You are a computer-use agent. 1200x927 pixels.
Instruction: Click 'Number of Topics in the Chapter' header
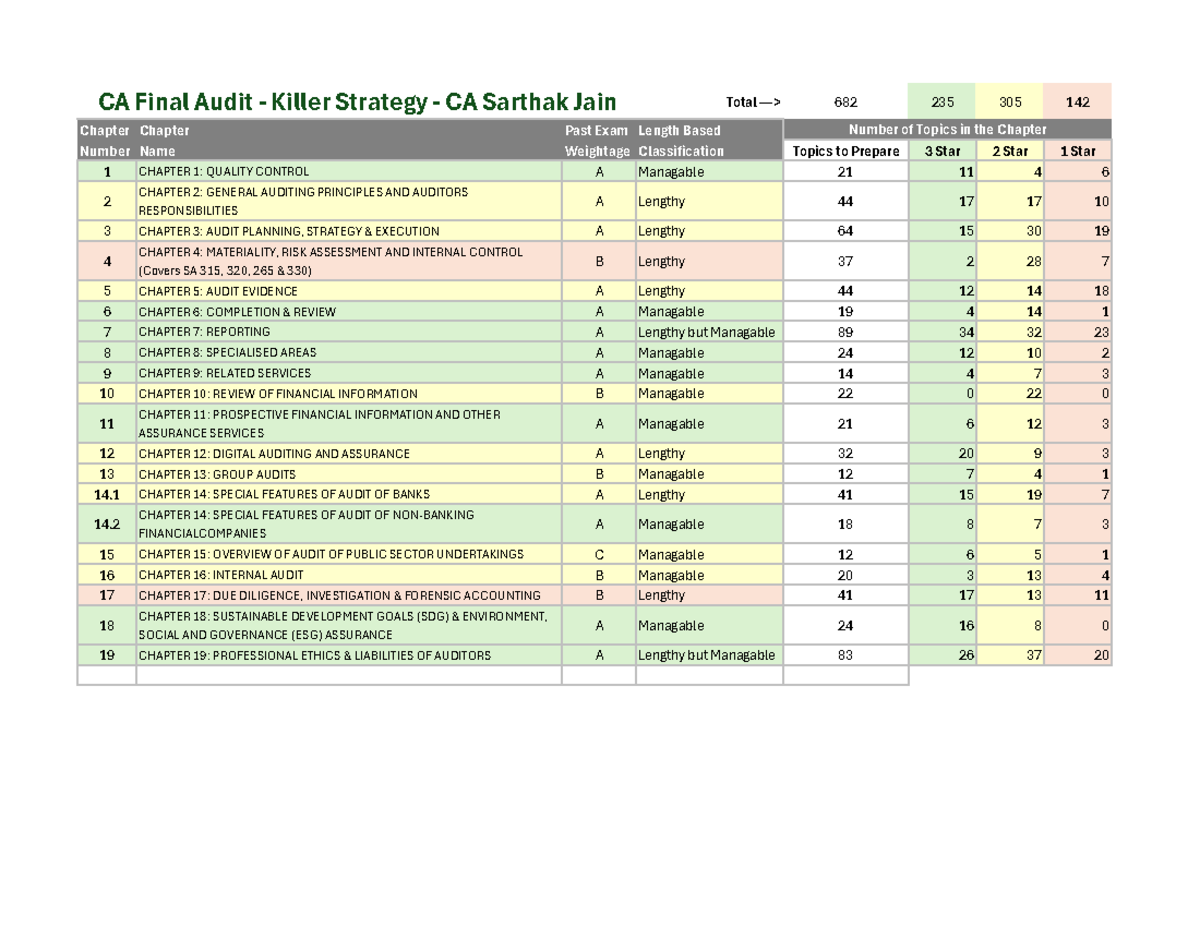(x=947, y=130)
